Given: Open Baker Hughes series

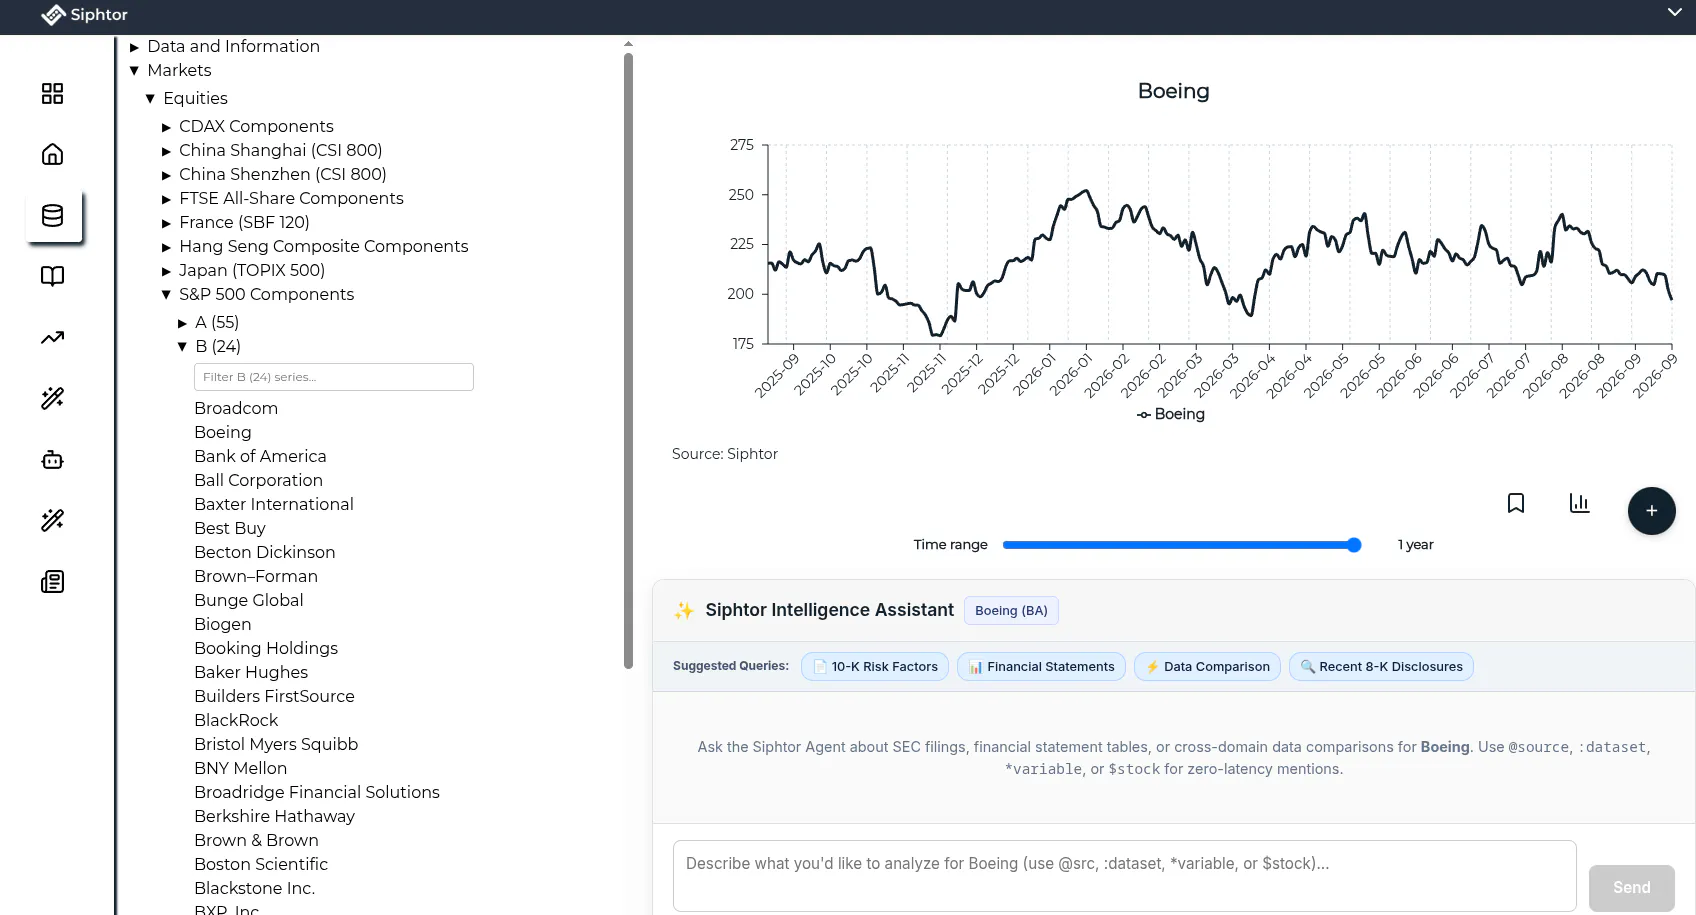Looking at the screenshot, I should pyautogui.click(x=251, y=672).
